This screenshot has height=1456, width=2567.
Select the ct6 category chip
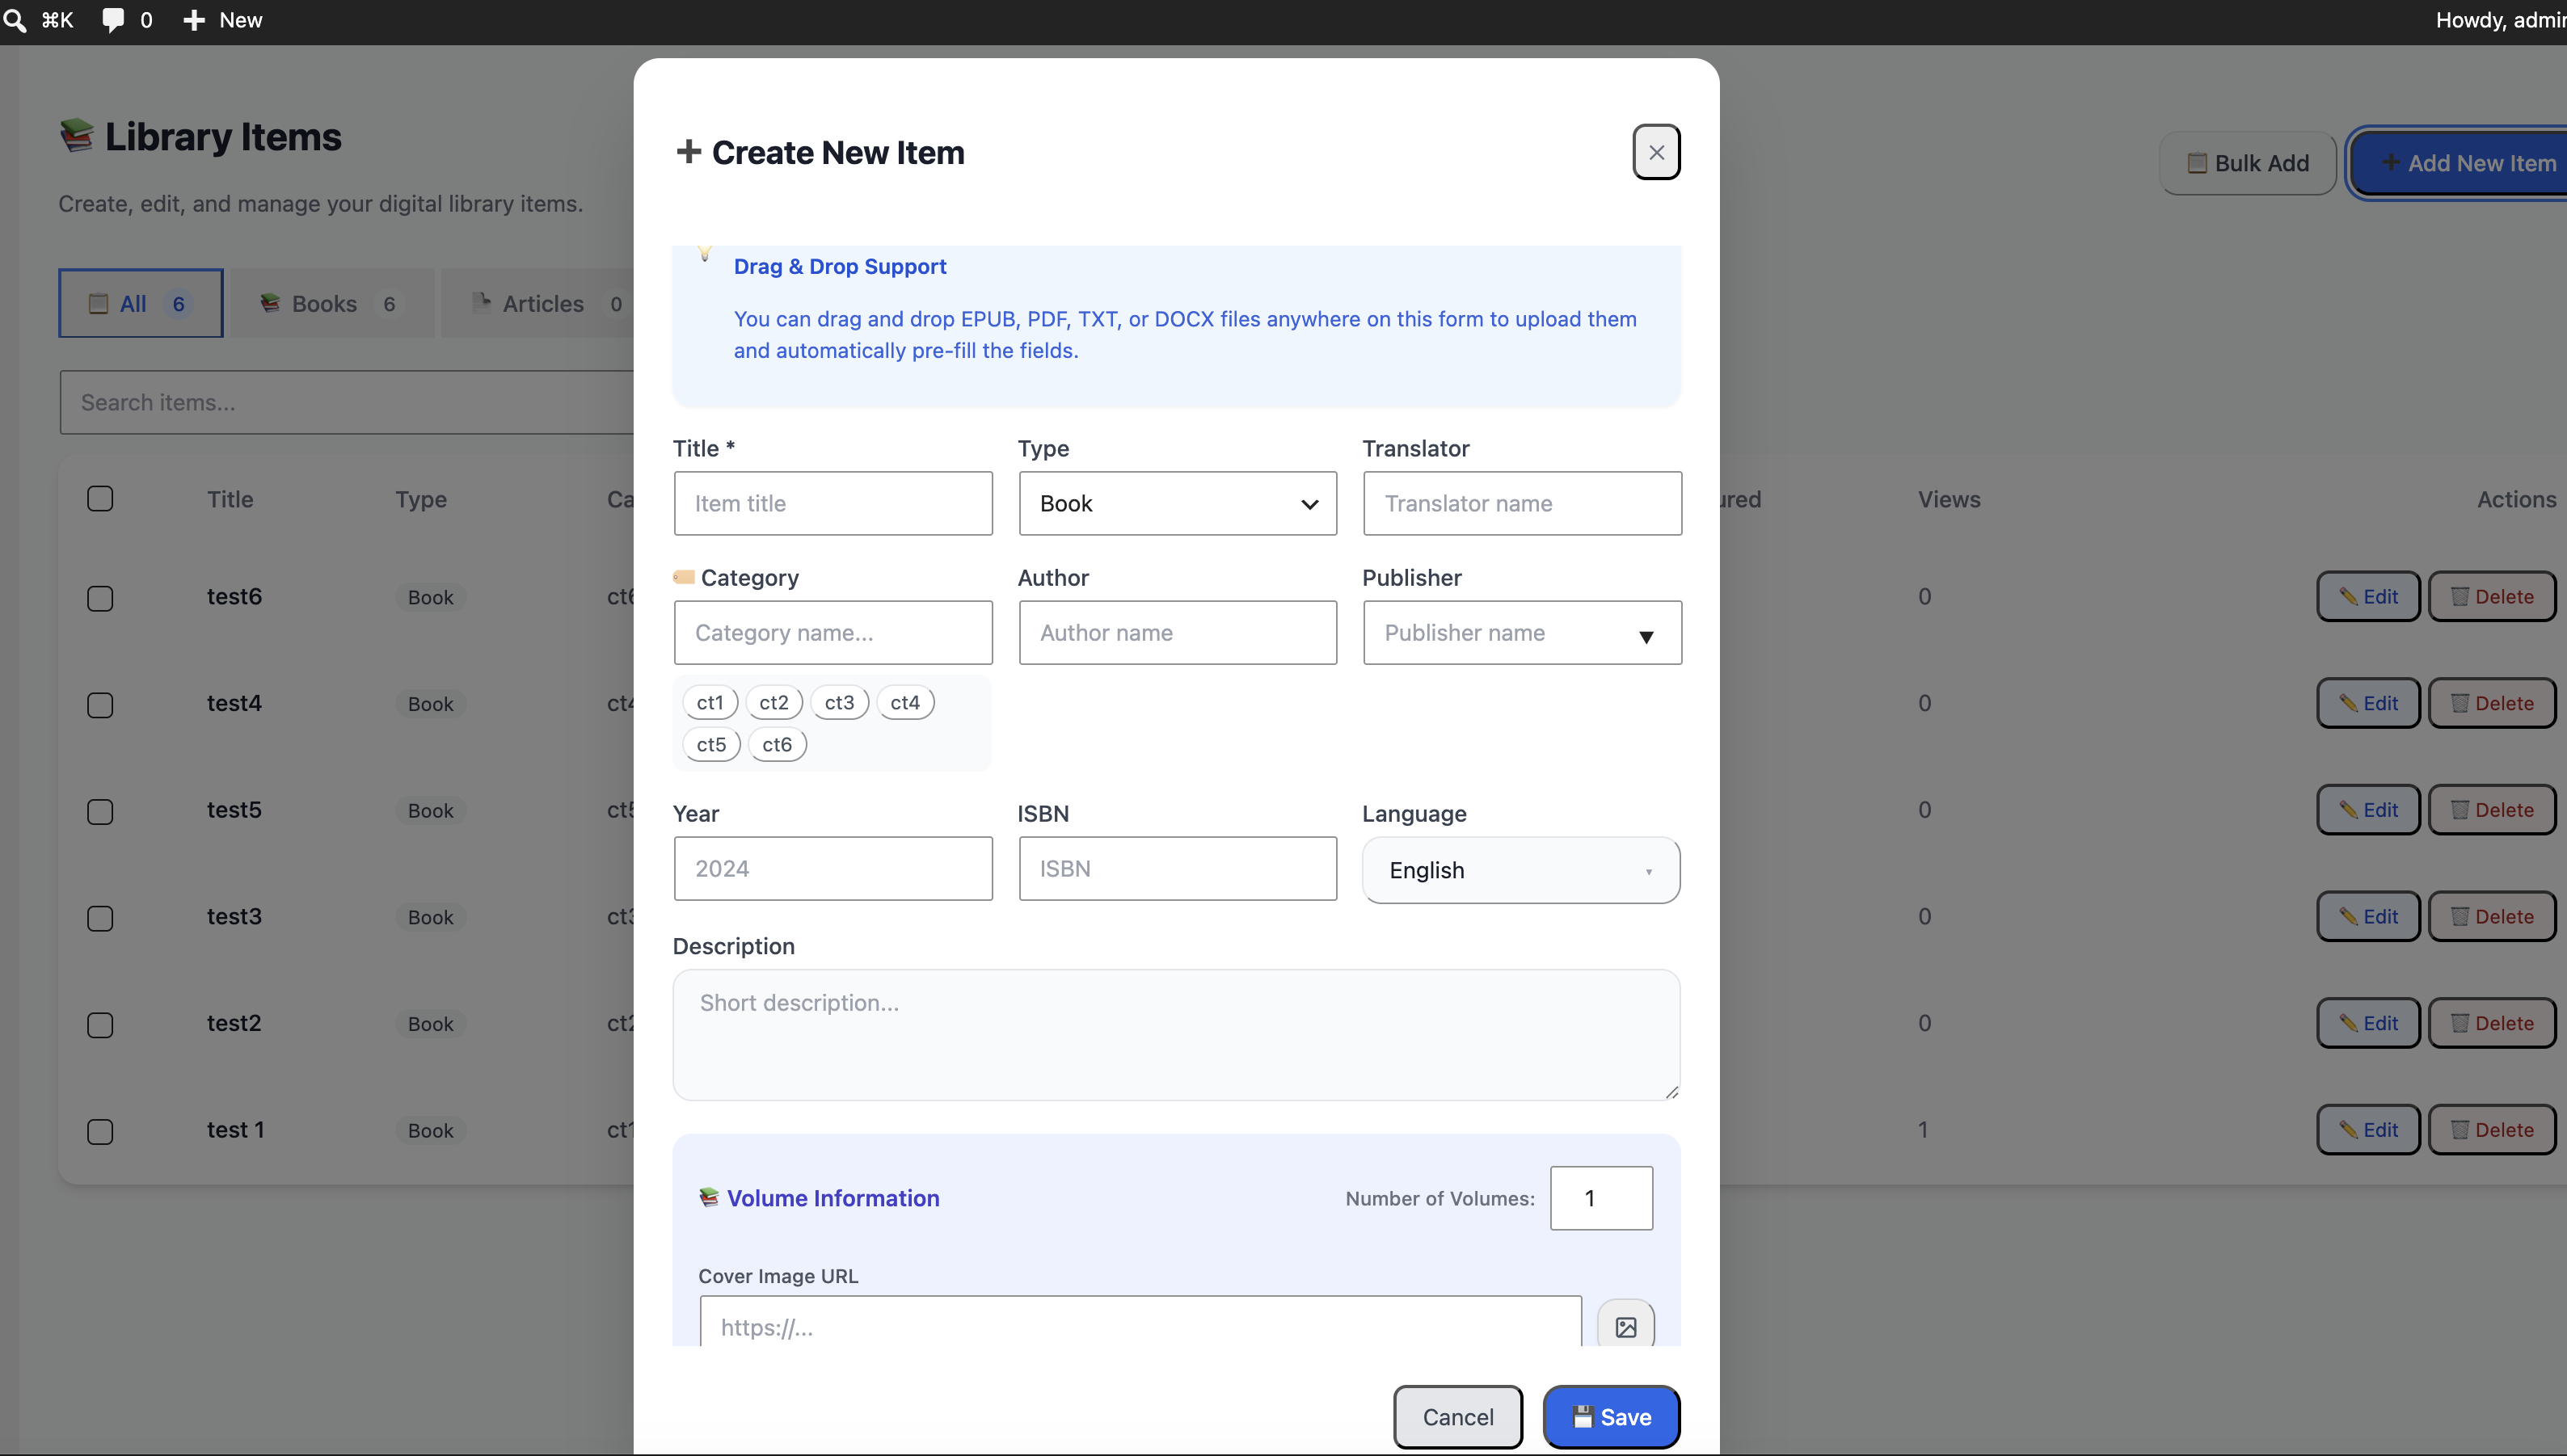(777, 744)
